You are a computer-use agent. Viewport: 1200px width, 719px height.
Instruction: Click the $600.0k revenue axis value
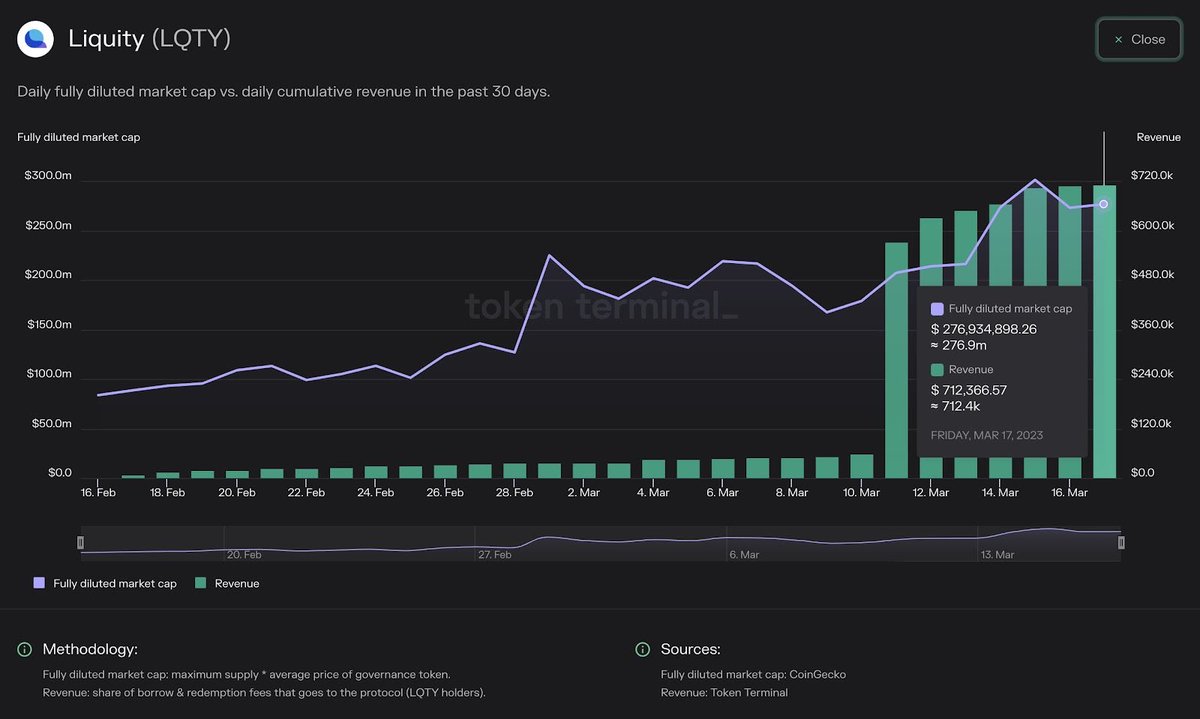pyautogui.click(x=1151, y=226)
